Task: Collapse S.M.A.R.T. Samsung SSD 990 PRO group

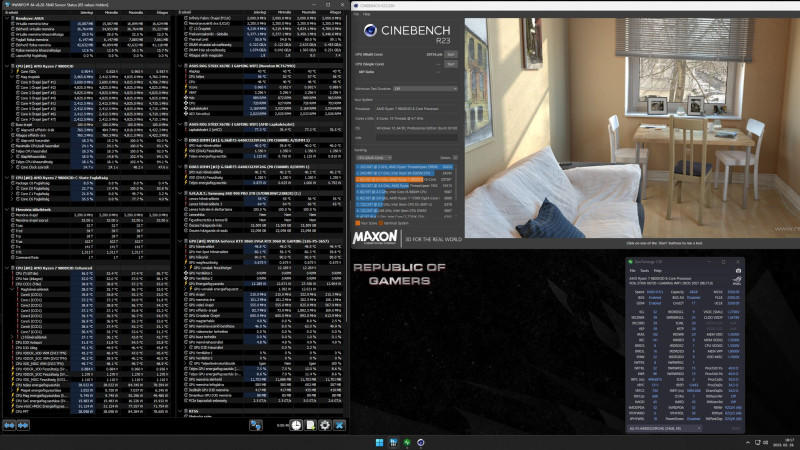Action: point(180,193)
